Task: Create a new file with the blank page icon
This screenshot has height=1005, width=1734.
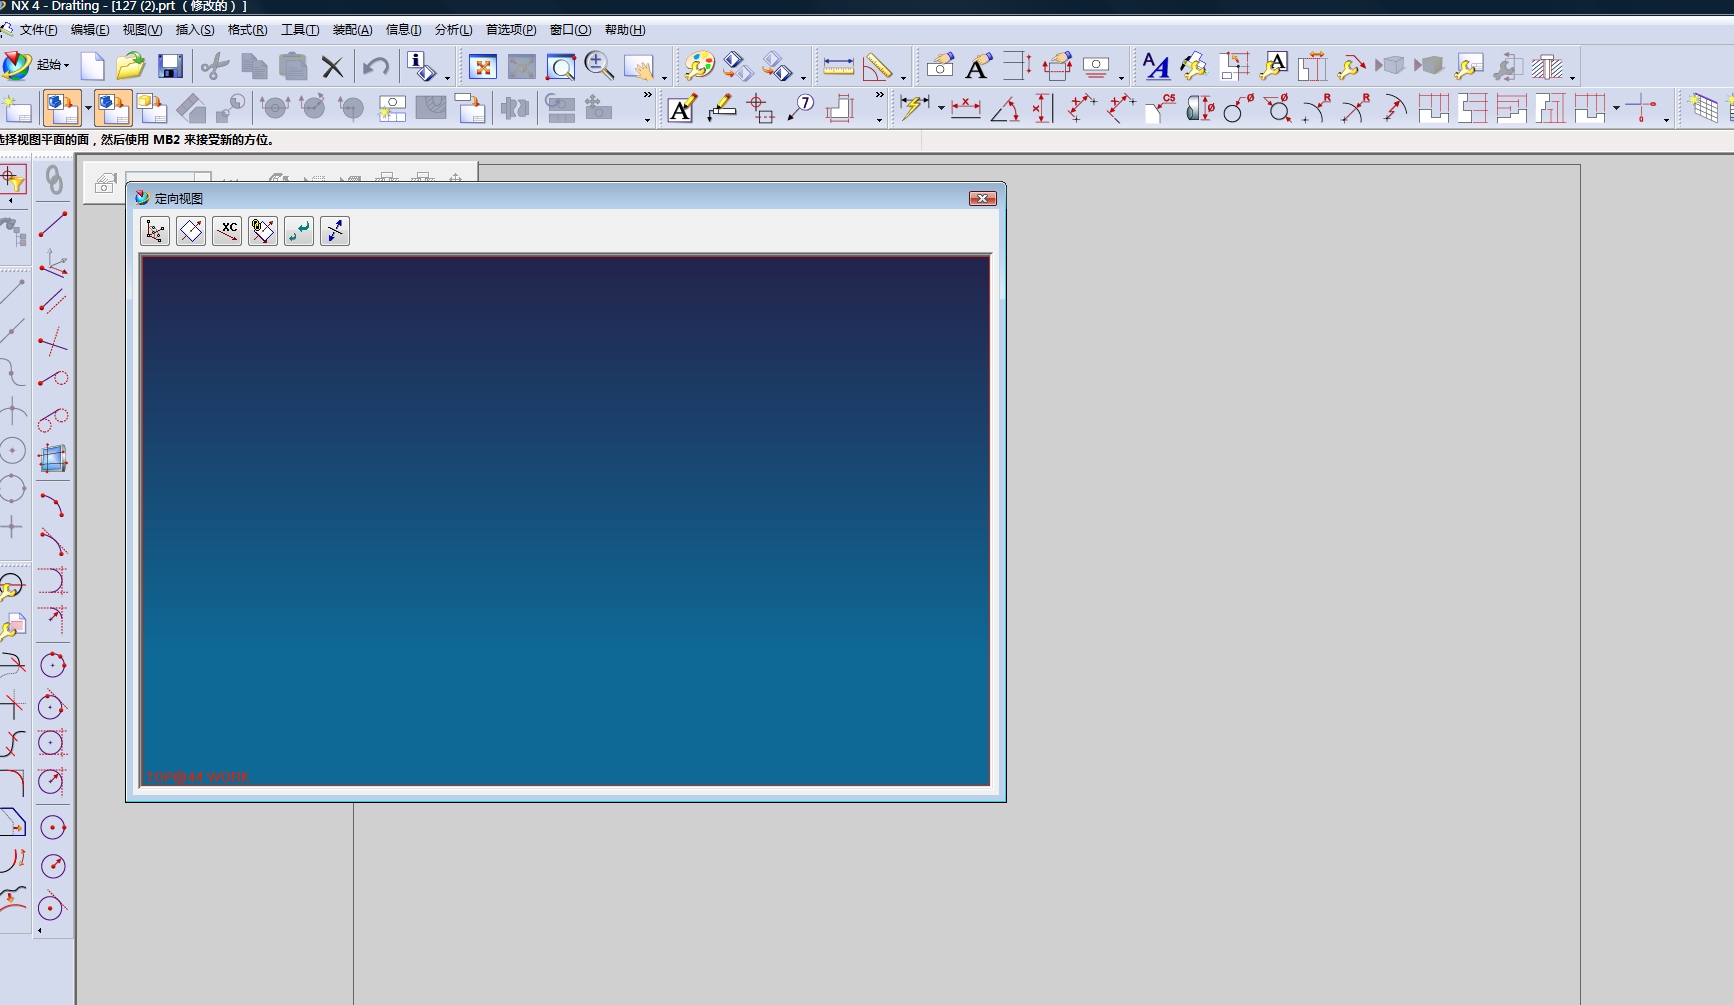Action: pos(92,67)
